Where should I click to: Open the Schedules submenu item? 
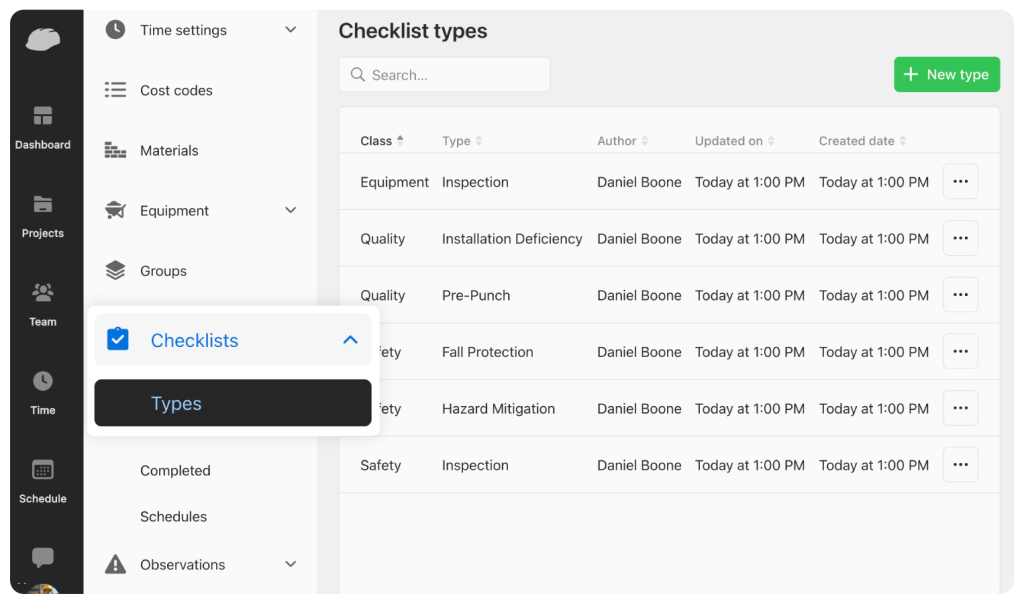click(x=173, y=517)
